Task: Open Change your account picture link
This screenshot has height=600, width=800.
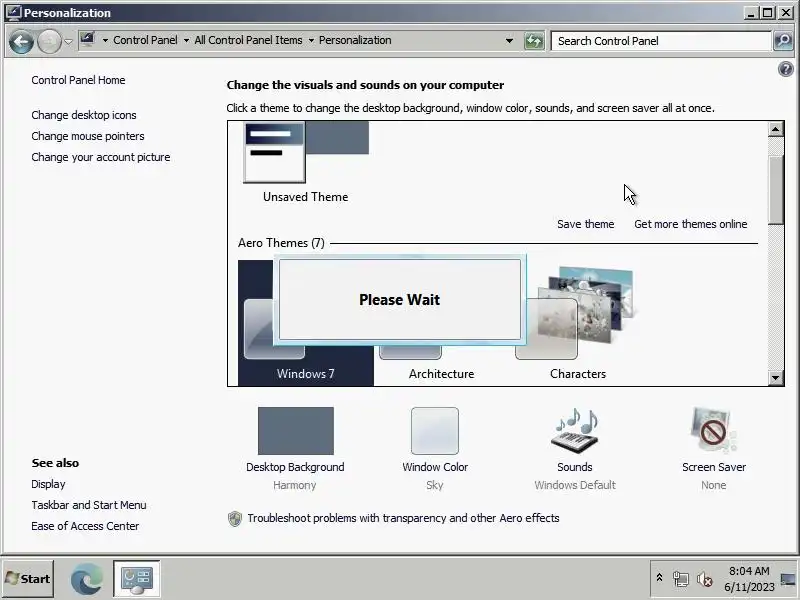Action: (x=101, y=157)
